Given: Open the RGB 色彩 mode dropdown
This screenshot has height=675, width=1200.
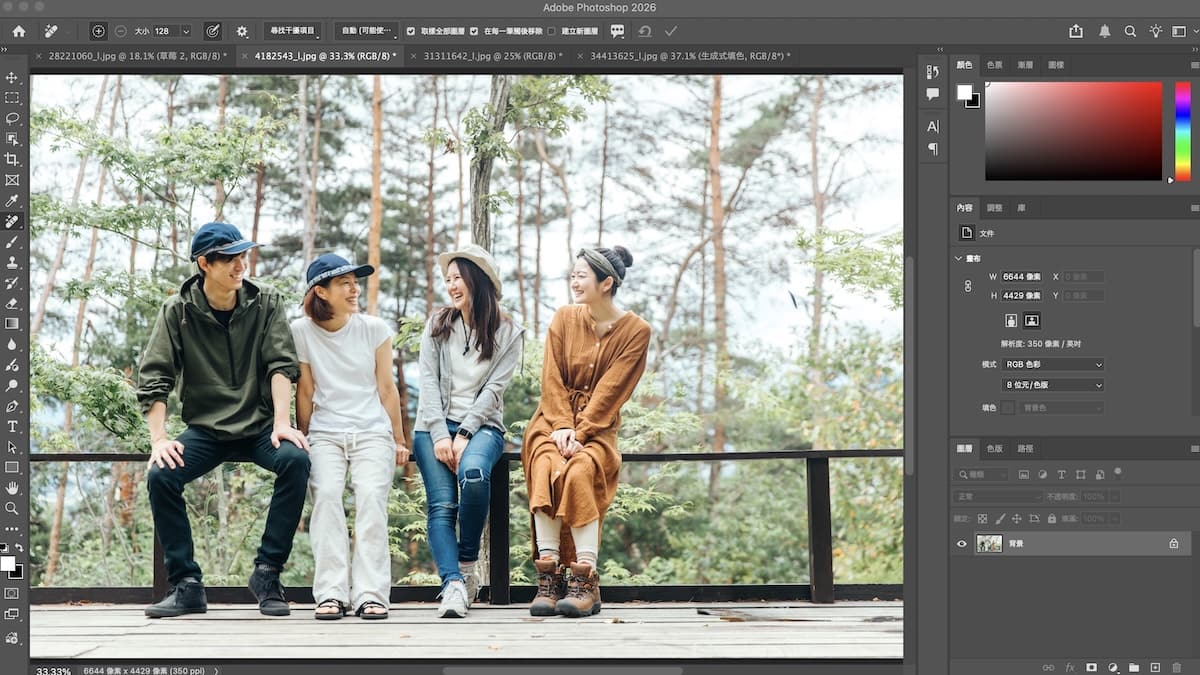Looking at the screenshot, I should point(1053,364).
